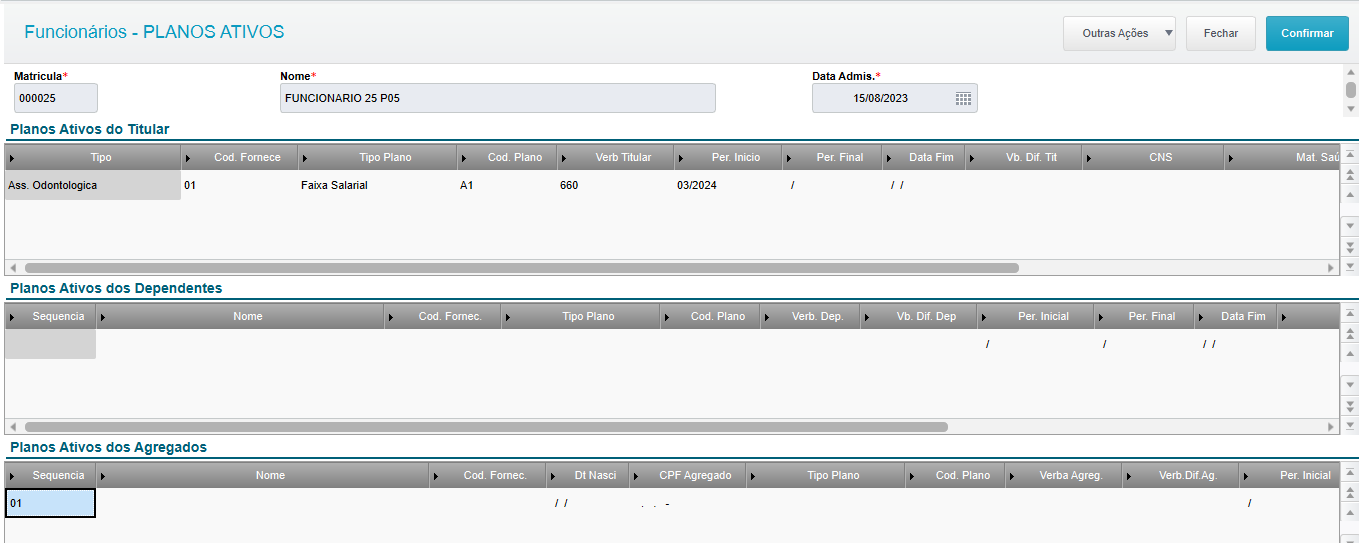Click Dt Nasci column header
Screen dimensions: 1359x543
[x=588, y=475]
